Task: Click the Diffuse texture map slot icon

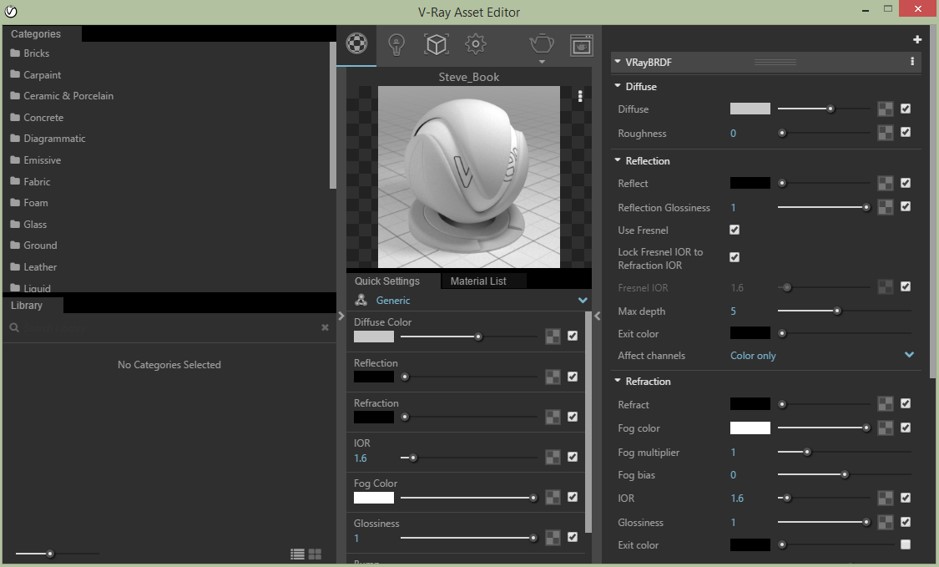Action: pos(885,109)
